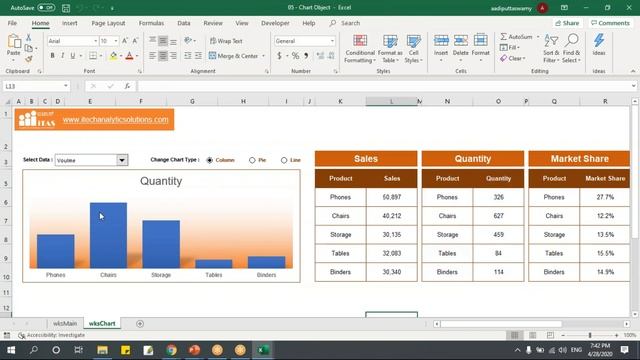Click the Center align icon
The image size is (640, 360).
click(x=163, y=56)
